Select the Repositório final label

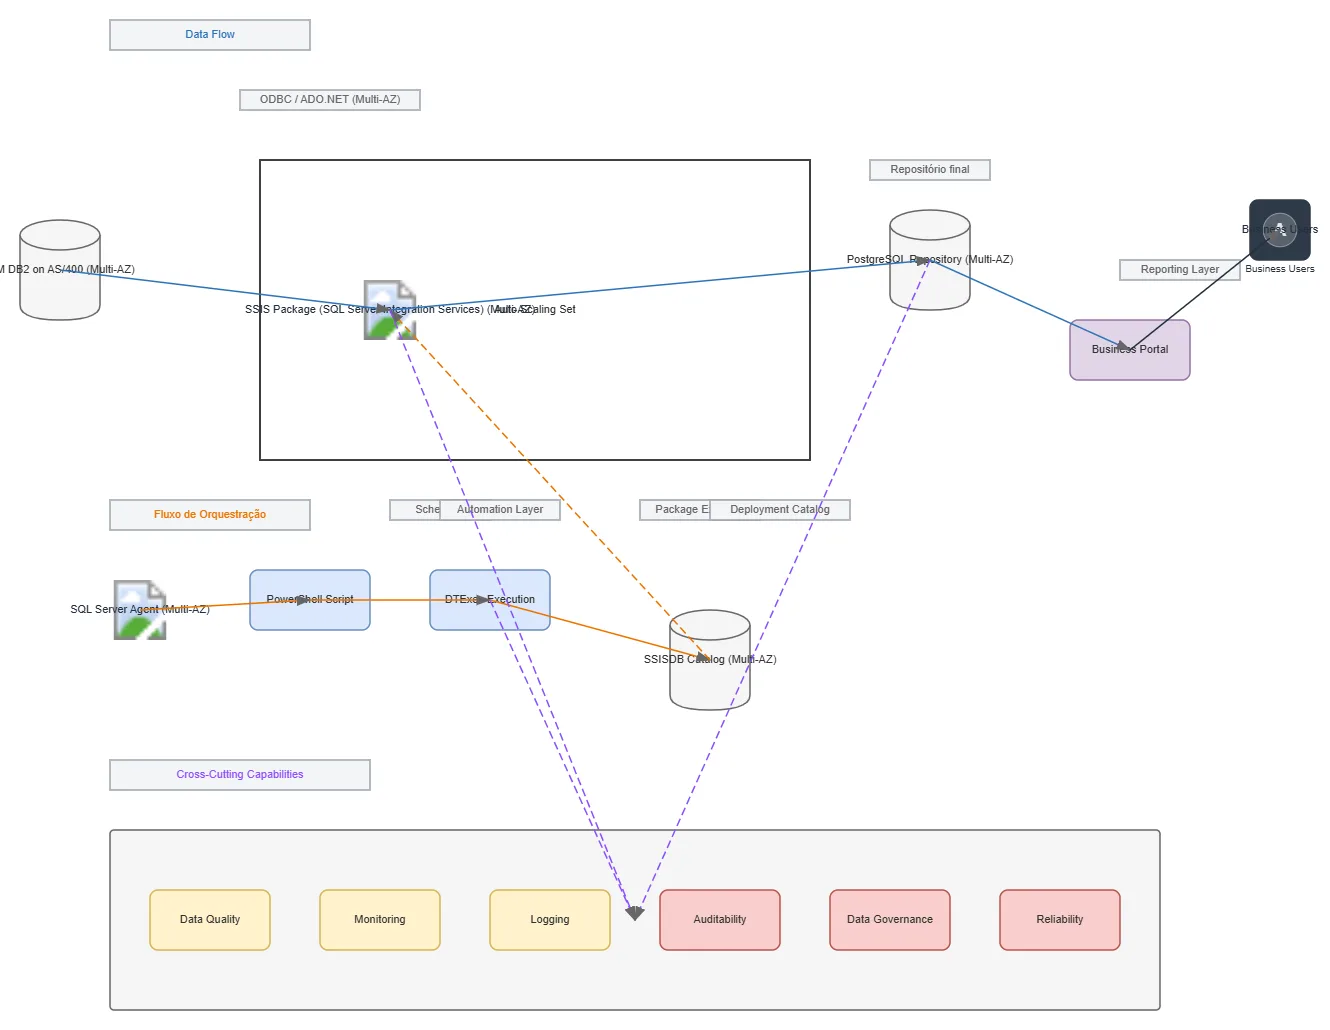(x=930, y=170)
